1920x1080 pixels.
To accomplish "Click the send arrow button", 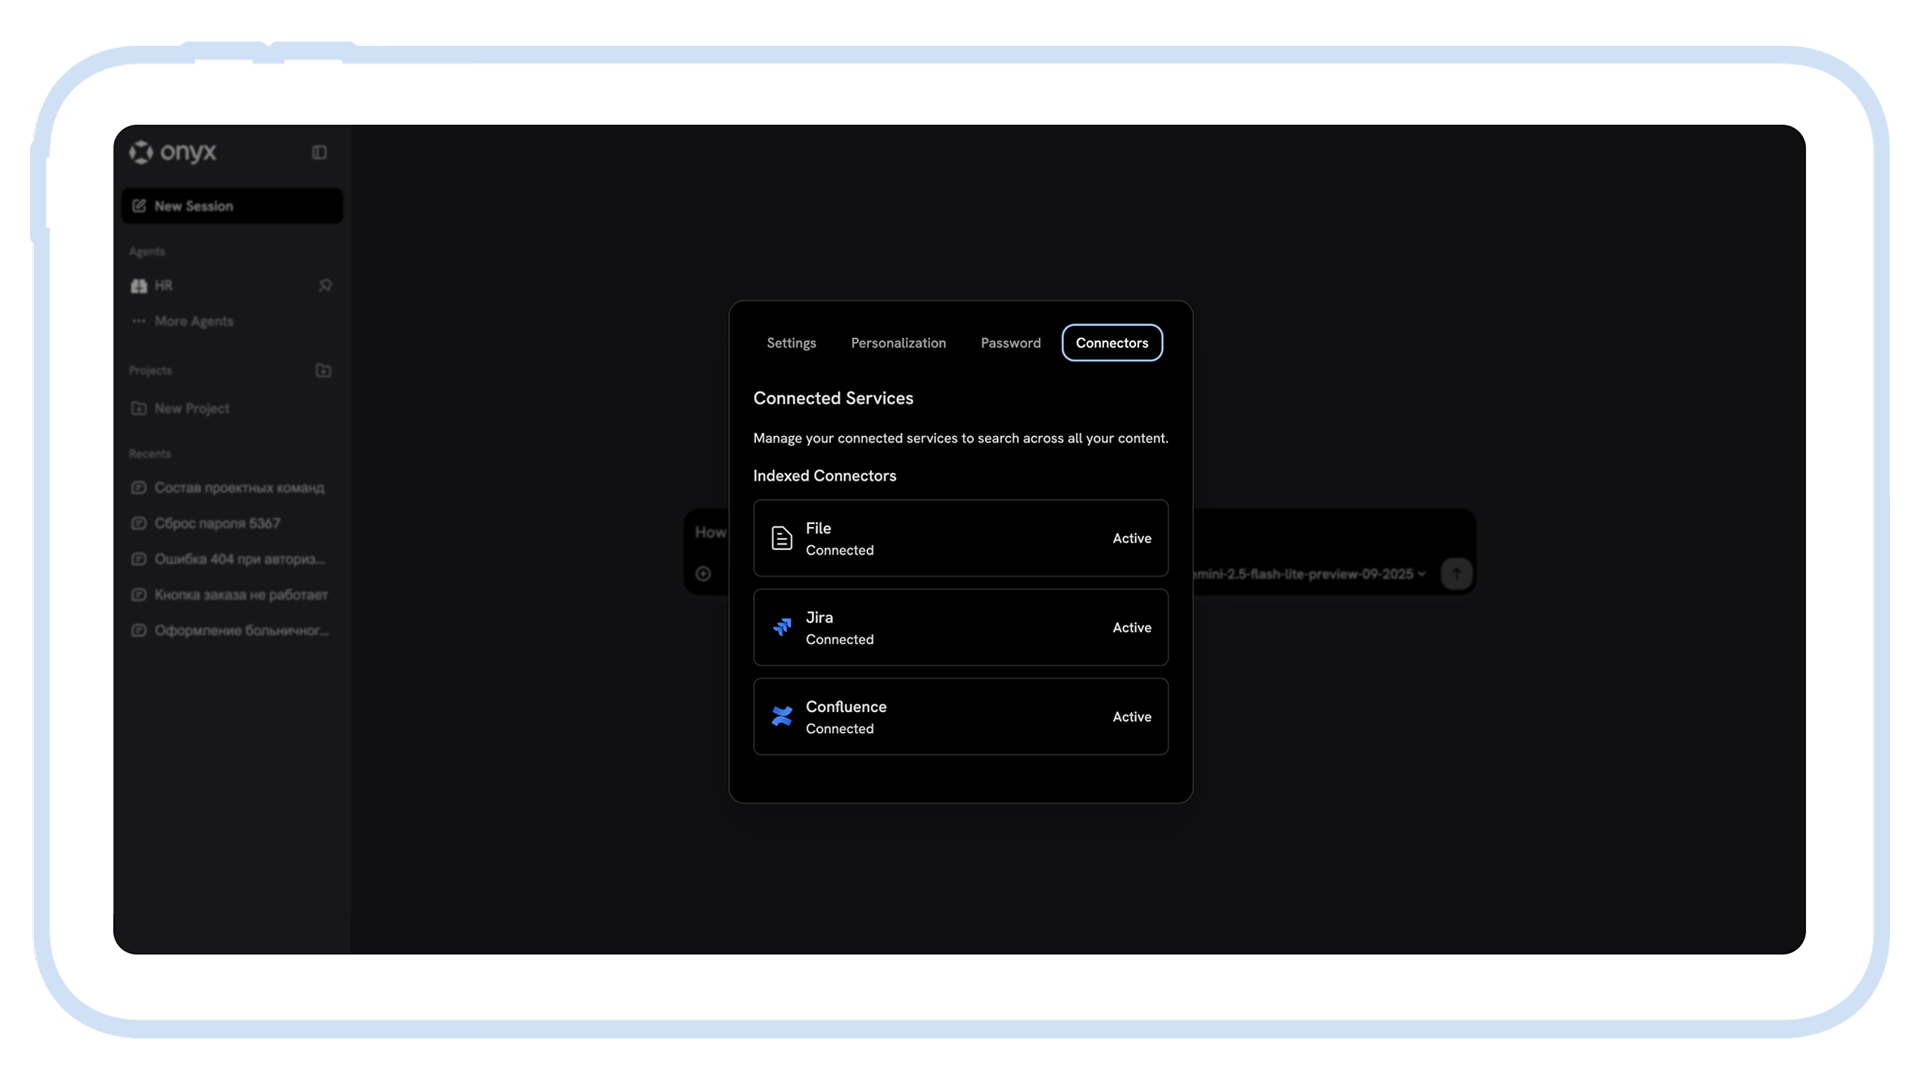I will (1456, 574).
